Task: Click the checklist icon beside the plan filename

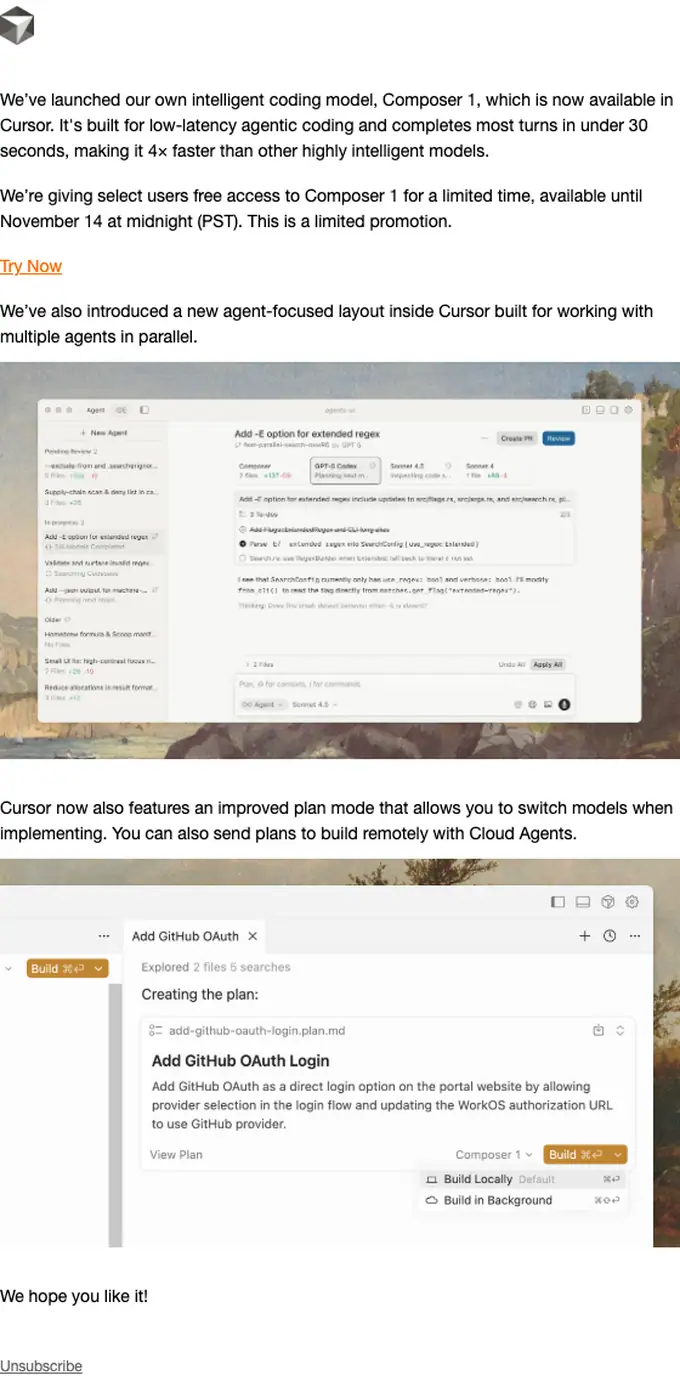Action: click(155, 1030)
